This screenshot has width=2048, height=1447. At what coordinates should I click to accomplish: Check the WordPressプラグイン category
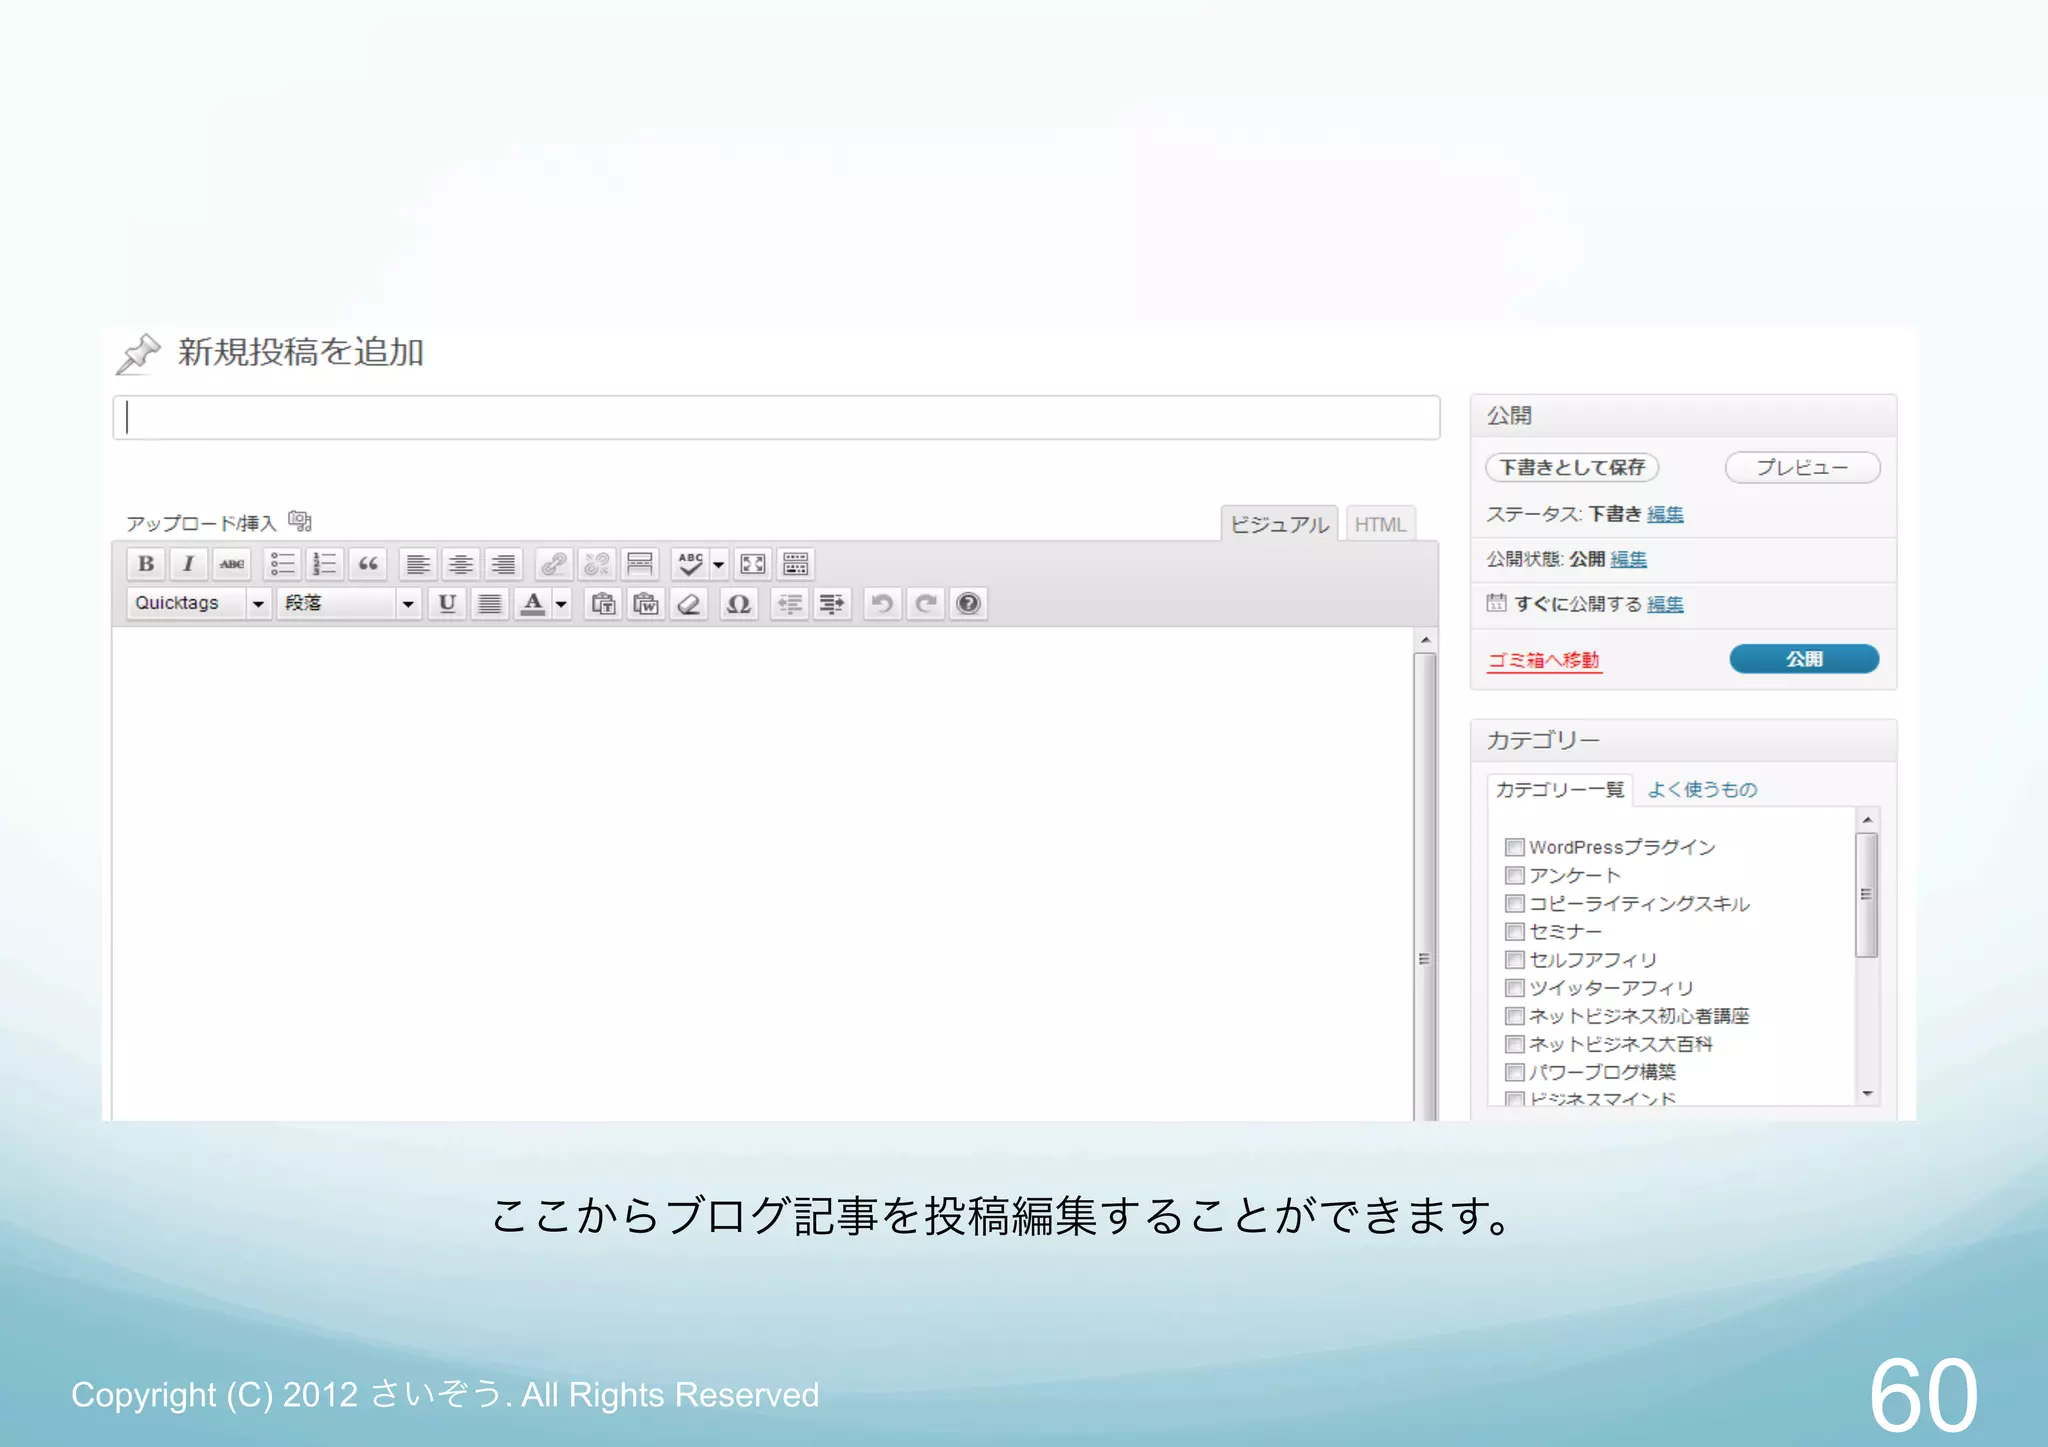click(1515, 847)
